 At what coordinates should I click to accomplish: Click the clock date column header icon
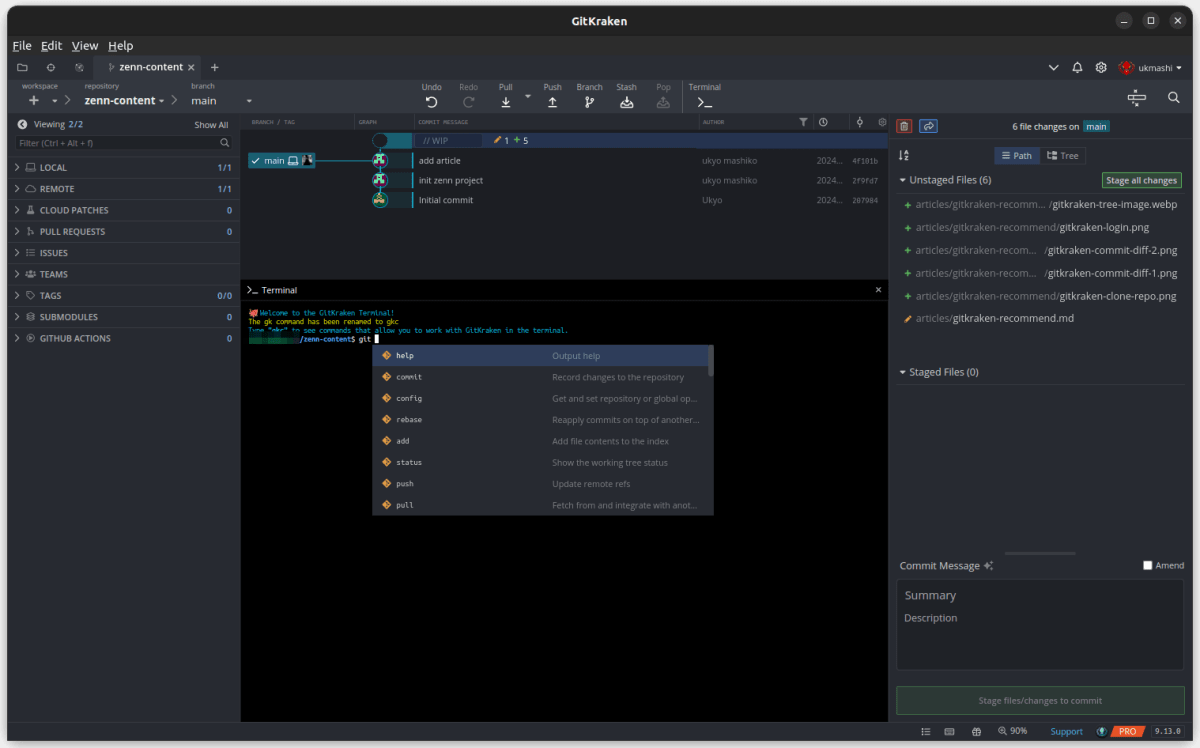[x=823, y=122]
